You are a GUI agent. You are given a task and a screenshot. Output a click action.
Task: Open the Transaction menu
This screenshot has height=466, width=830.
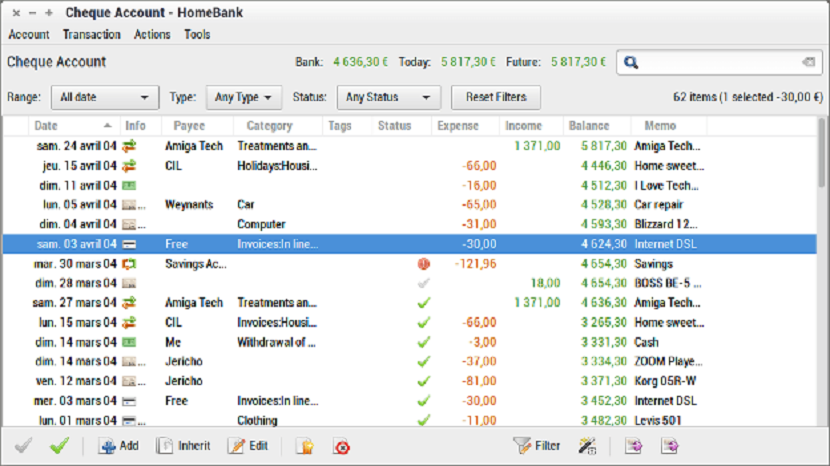click(x=91, y=34)
